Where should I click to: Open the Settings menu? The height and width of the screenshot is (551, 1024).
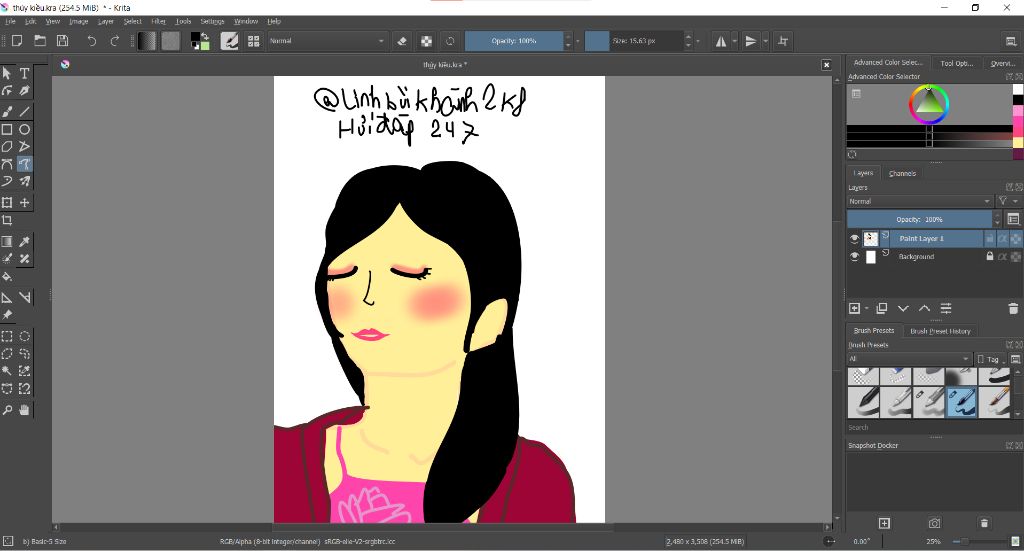pyautogui.click(x=212, y=22)
